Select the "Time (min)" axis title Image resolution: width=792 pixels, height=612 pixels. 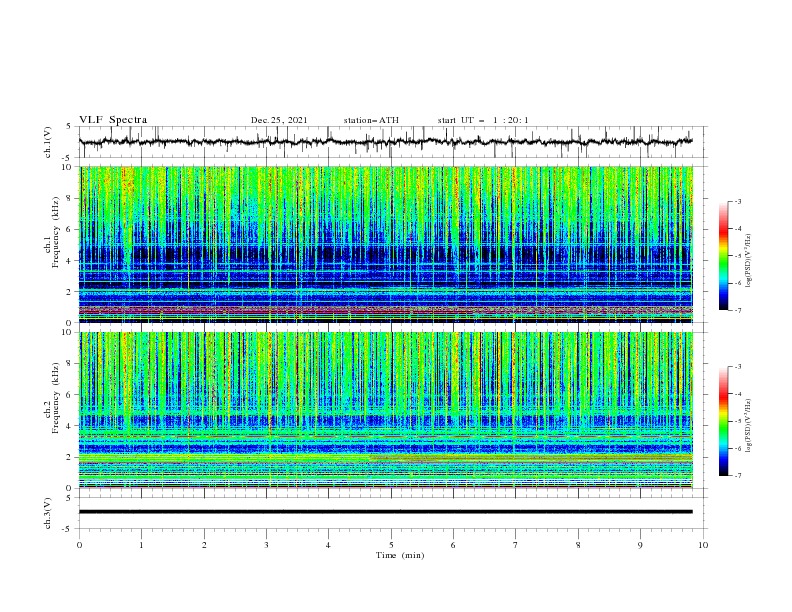[x=400, y=555]
